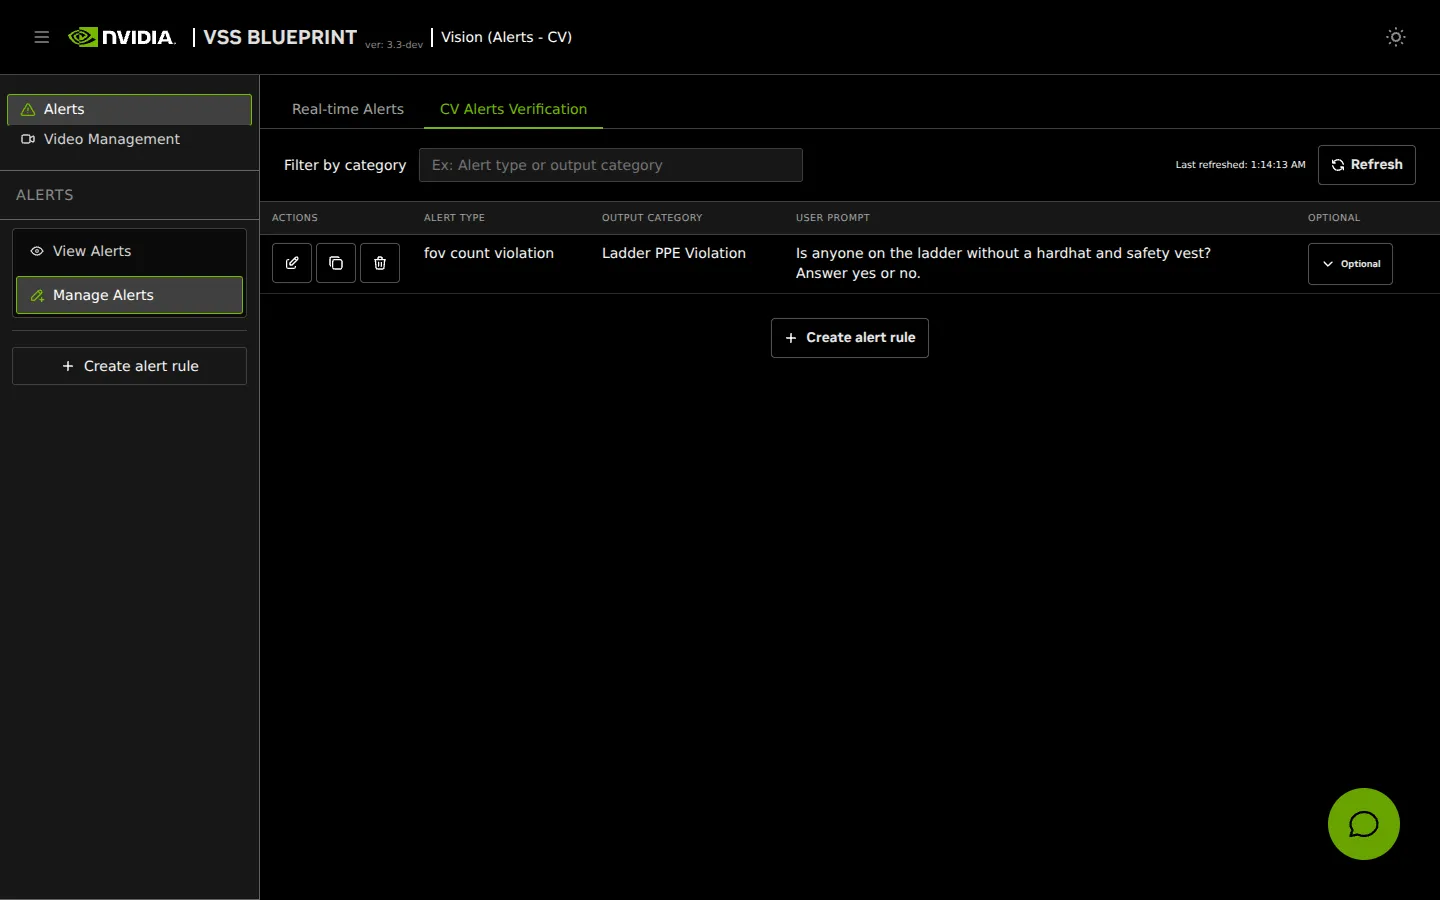Image resolution: width=1440 pixels, height=900 pixels.
Task: Open the hamburger navigation menu
Action: click(42, 37)
